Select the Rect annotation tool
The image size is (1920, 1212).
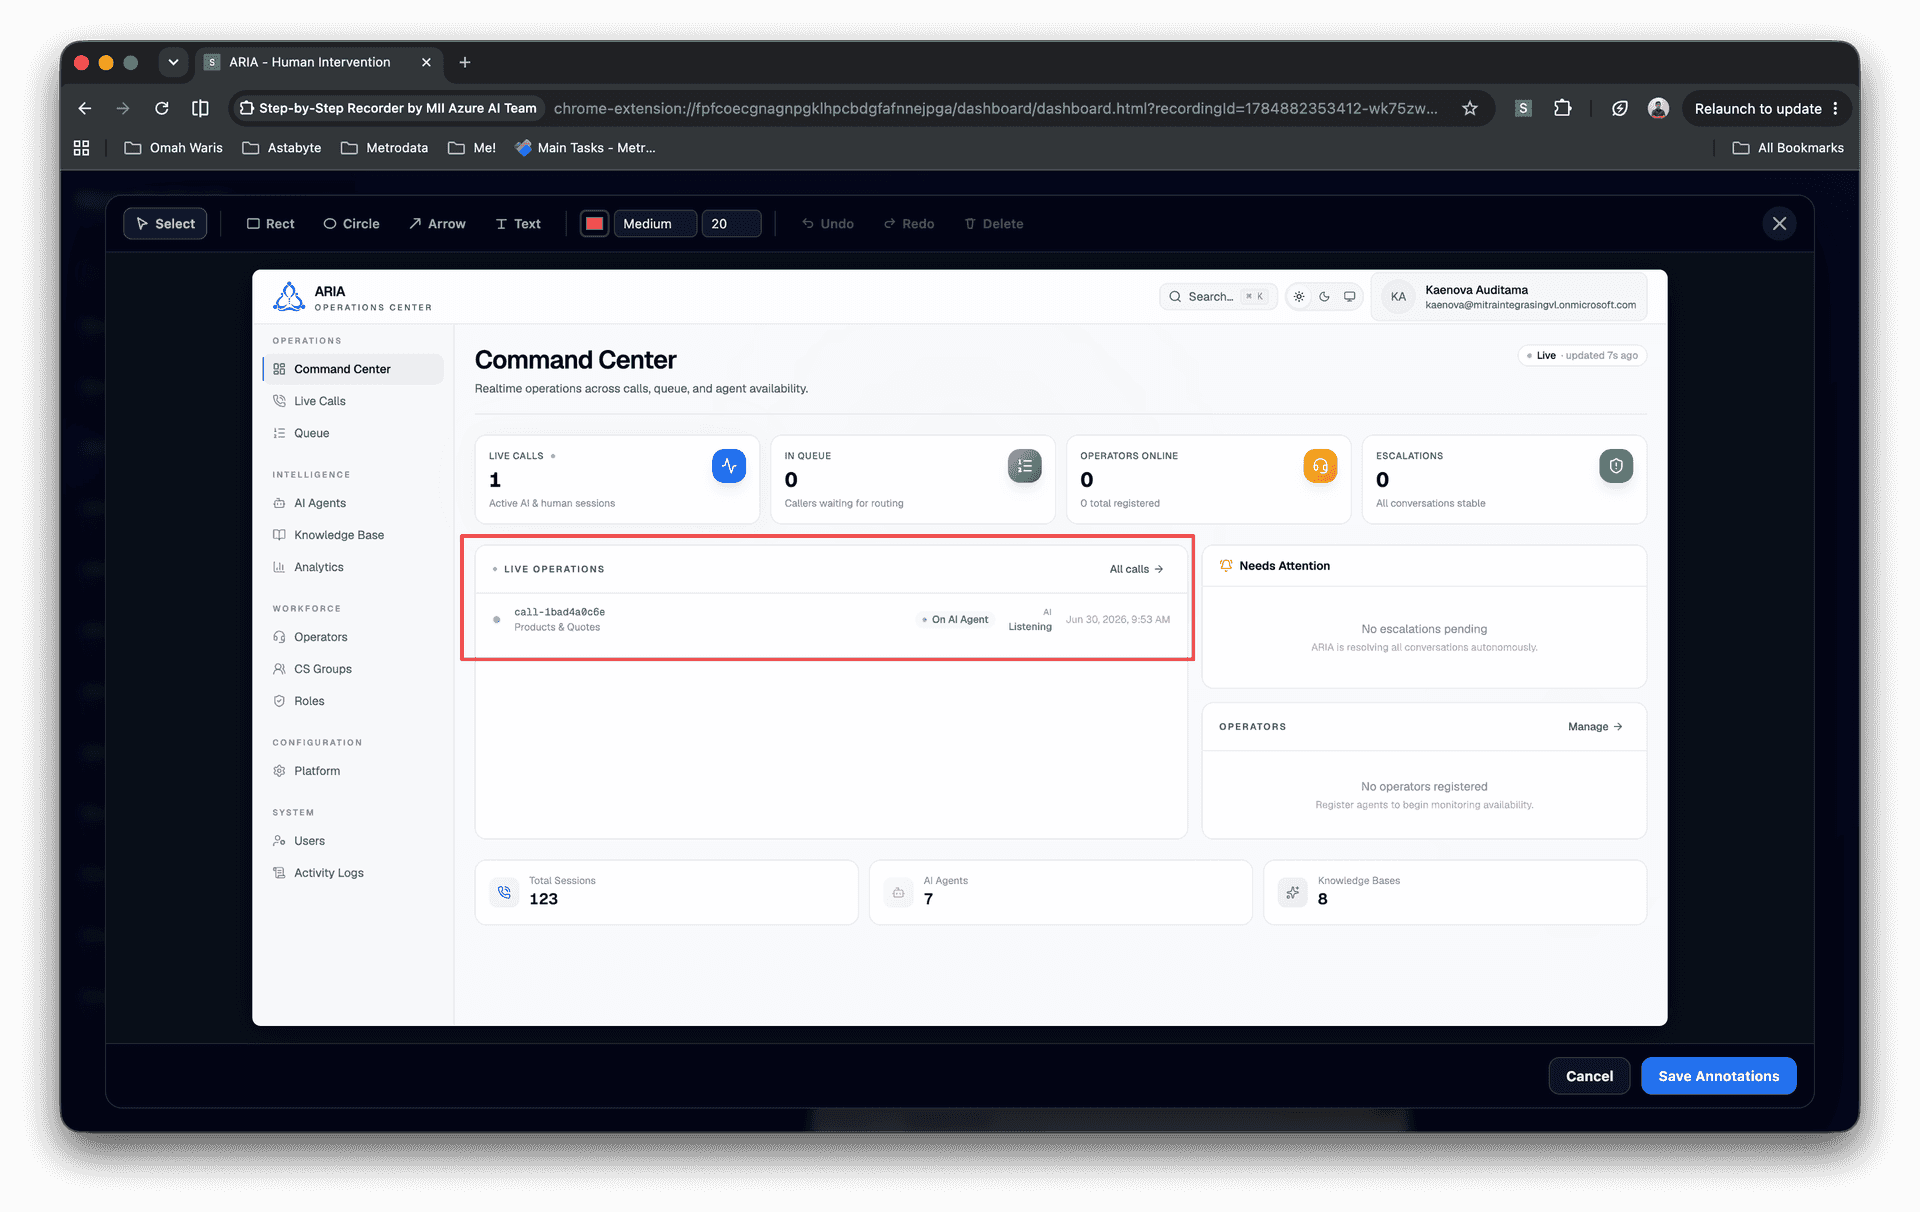[x=270, y=224]
